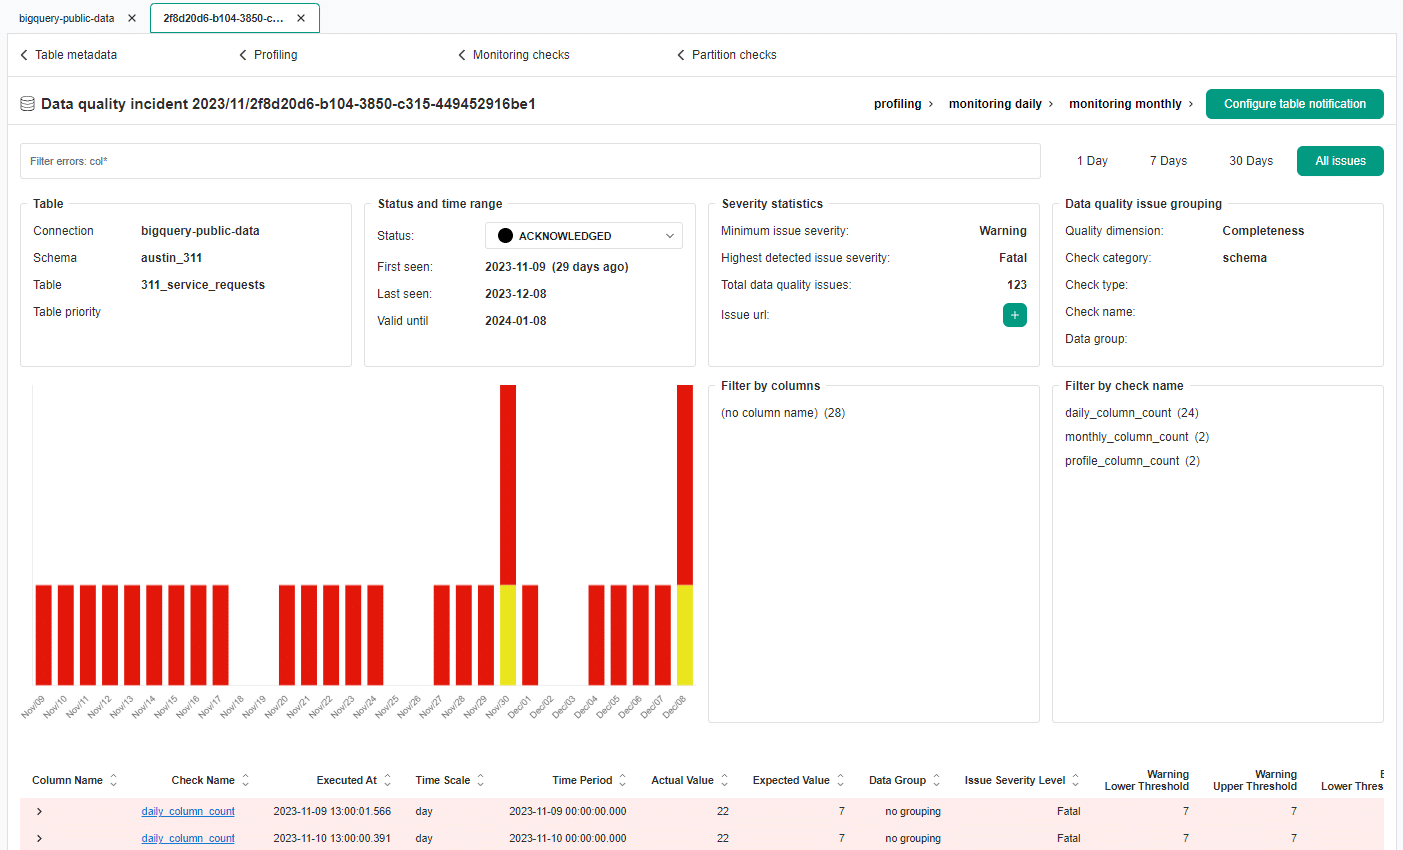The height and width of the screenshot is (850, 1403).
Task: Open the daily_column_count link in the first row
Action: click(187, 811)
